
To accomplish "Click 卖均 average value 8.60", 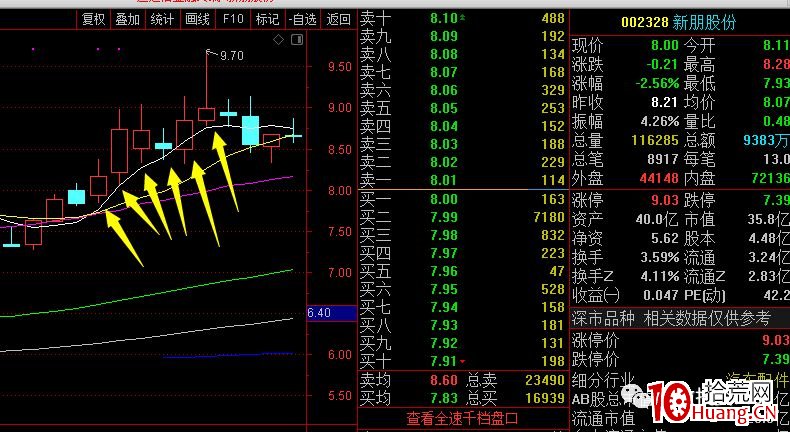I will tap(444, 380).
